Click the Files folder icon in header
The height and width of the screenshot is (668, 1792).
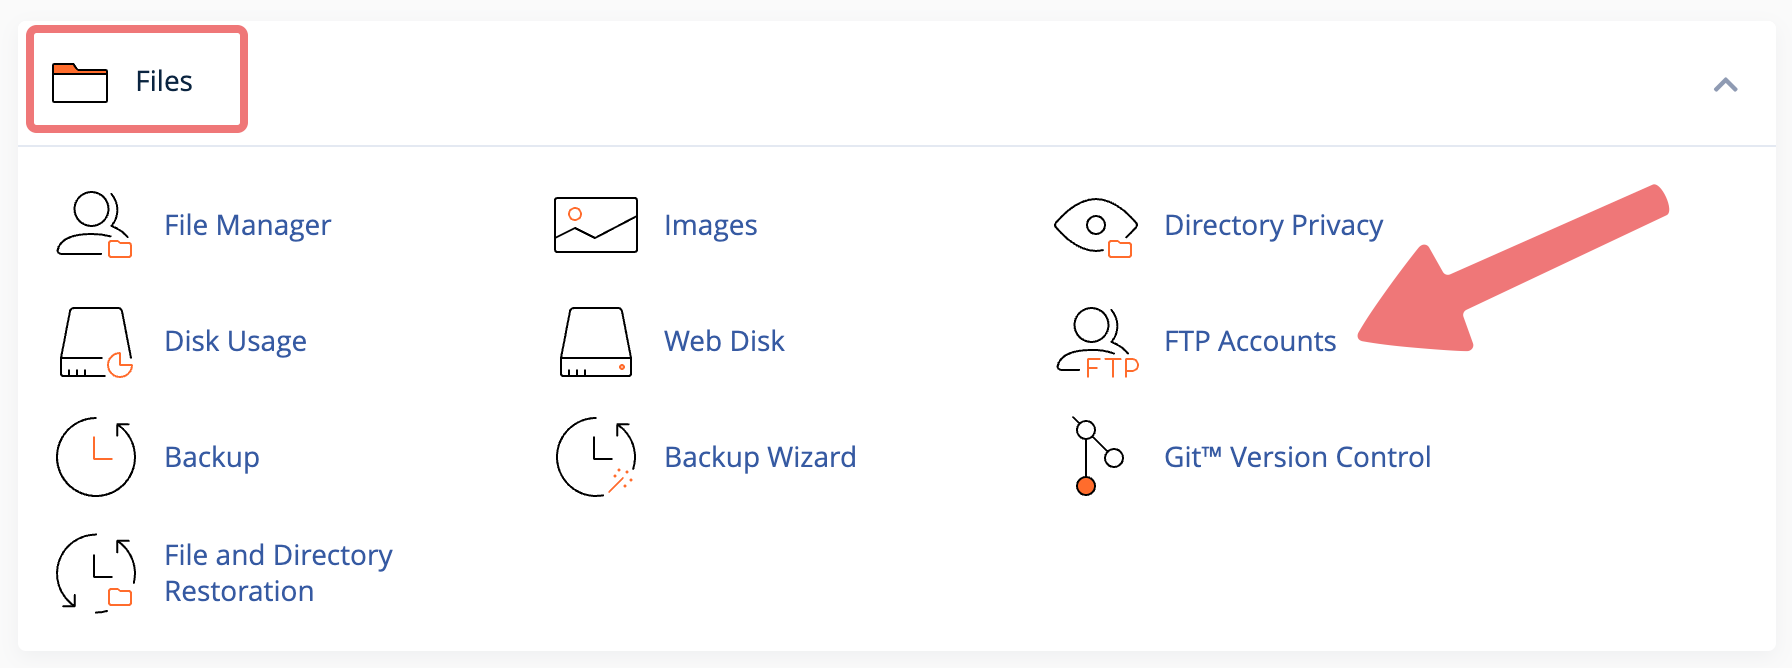point(80,82)
